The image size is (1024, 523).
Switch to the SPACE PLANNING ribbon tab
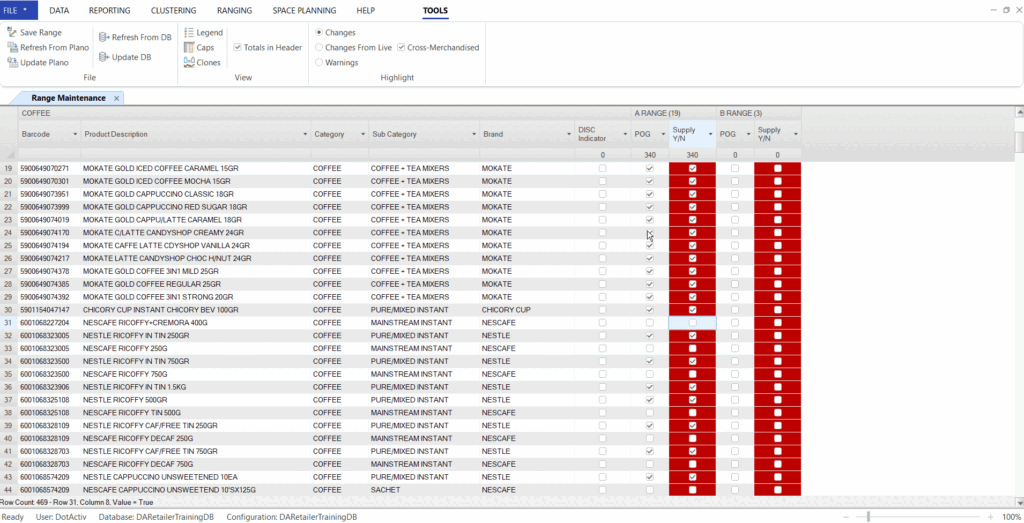(x=304, y=10)
